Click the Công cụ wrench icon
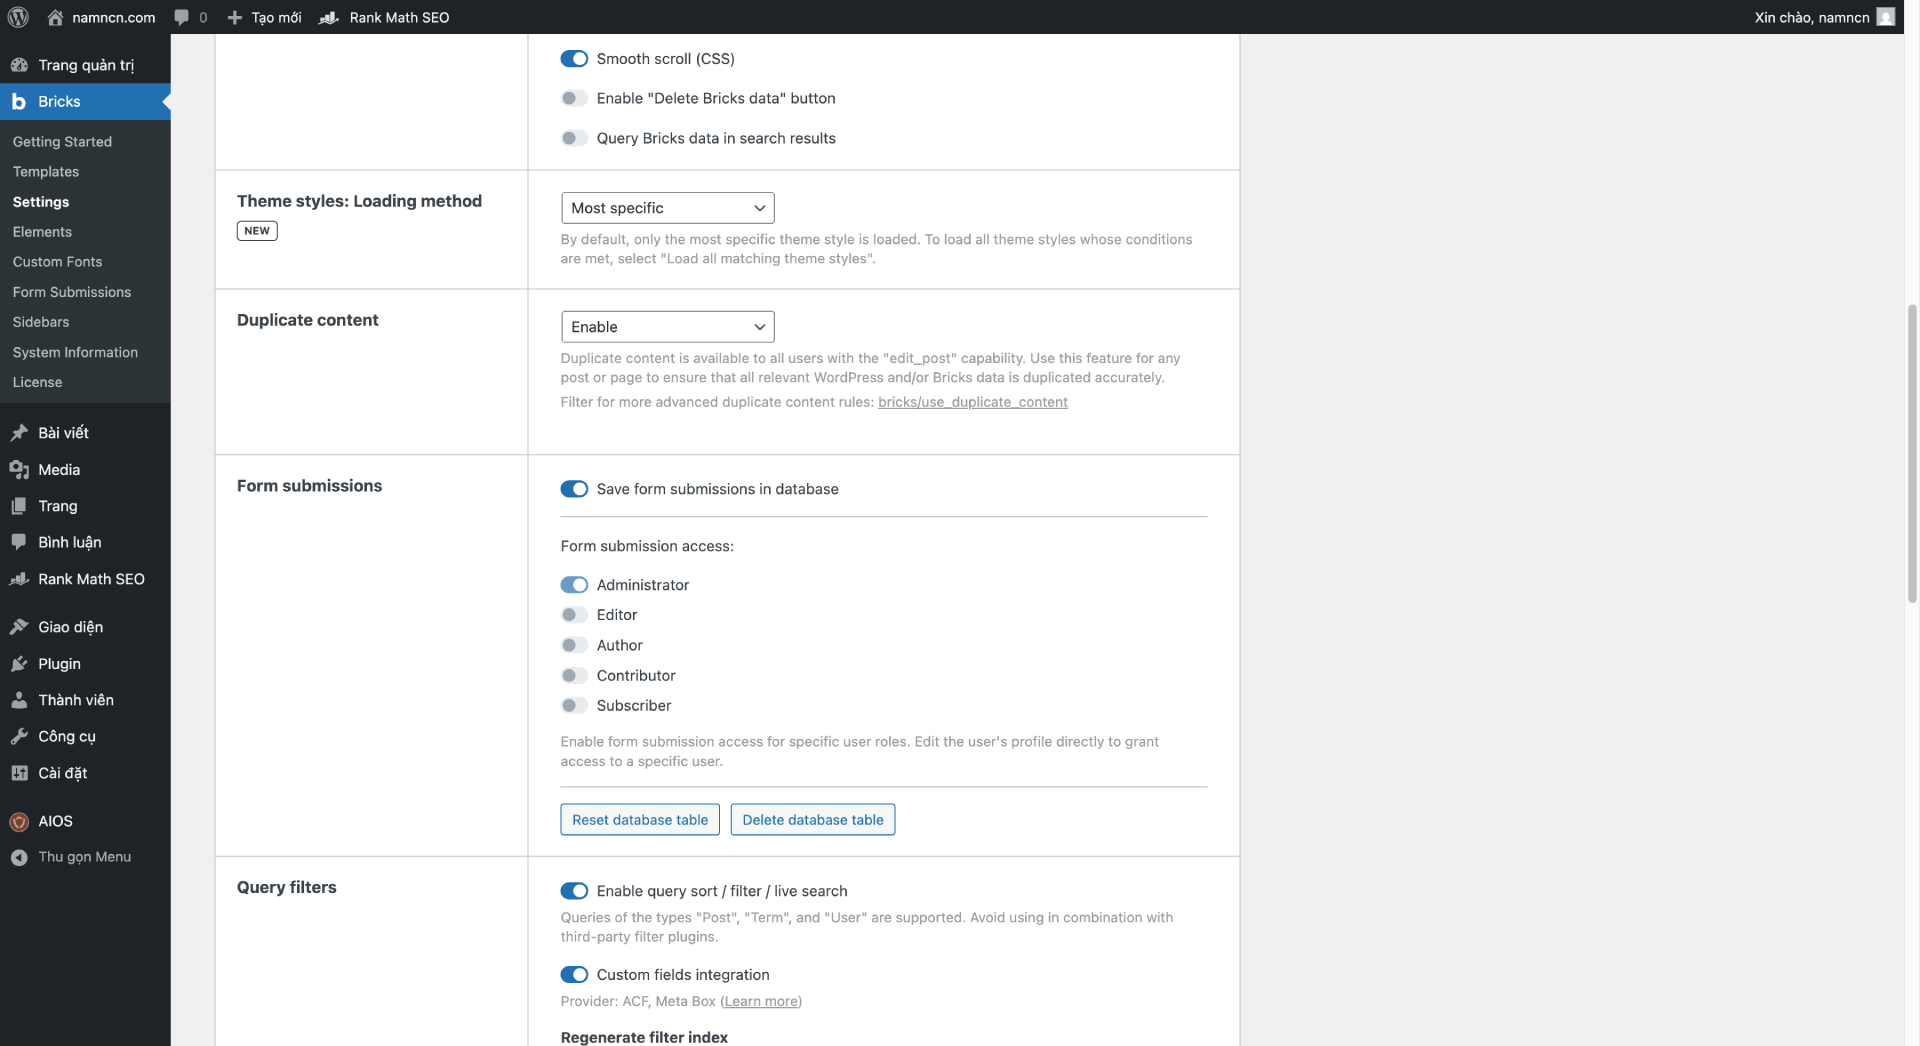1920x1046 pixels. [x=19, y=736]
